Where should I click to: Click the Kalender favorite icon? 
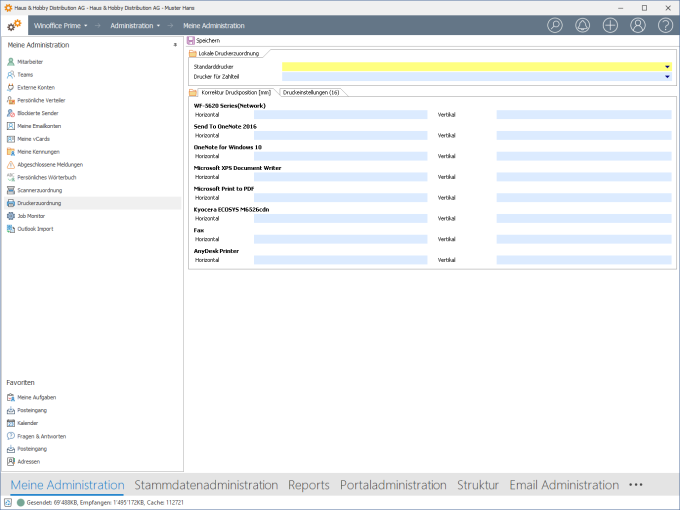11,423
